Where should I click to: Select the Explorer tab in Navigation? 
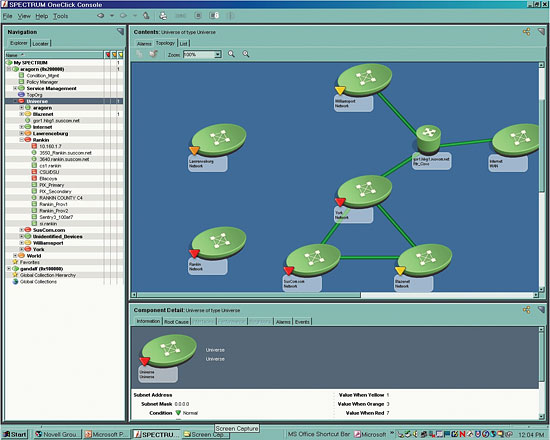pos(19,43)
